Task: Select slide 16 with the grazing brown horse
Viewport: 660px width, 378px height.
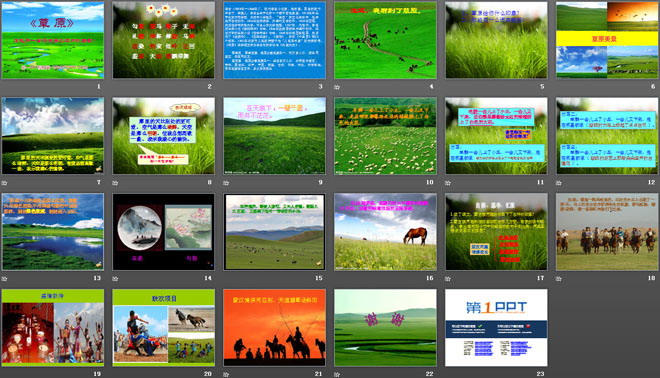Action: [386, 232]
